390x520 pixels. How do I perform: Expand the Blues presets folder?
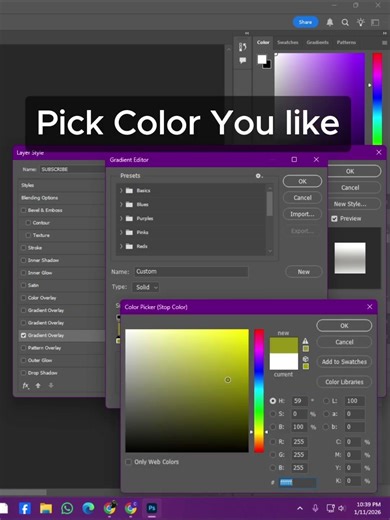point(121,205)
